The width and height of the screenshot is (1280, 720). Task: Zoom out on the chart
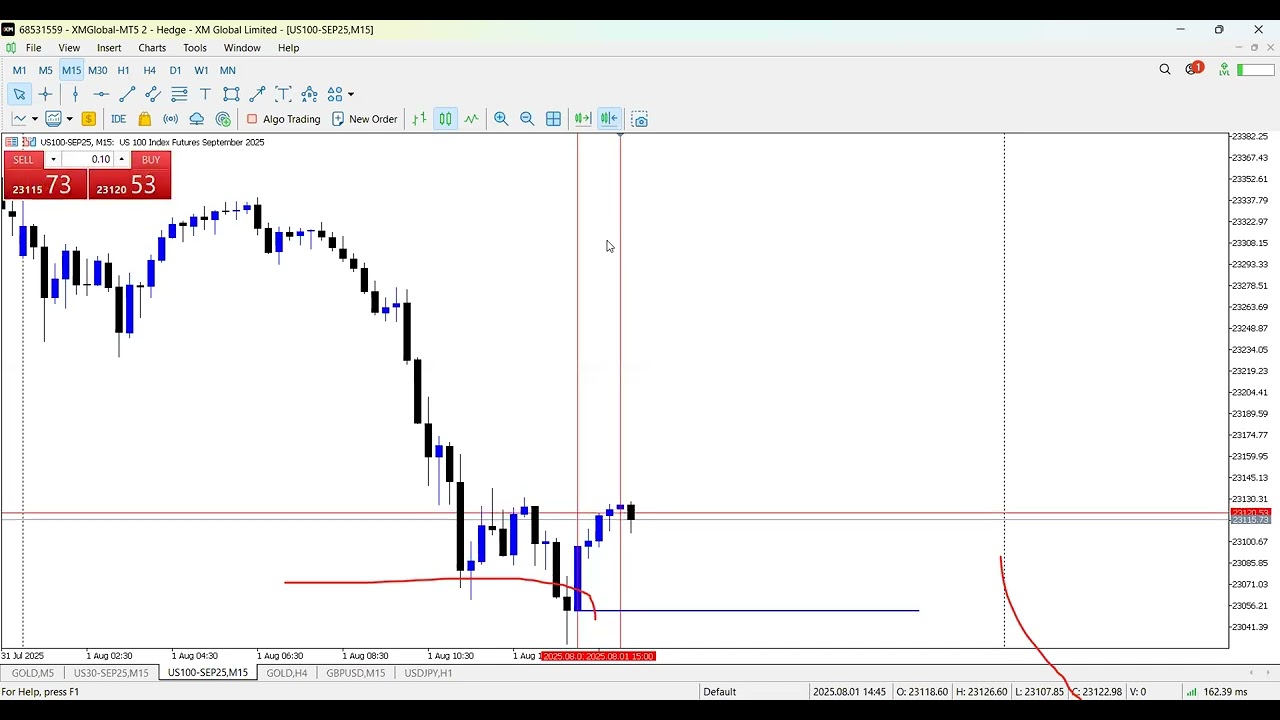point(527,119)
